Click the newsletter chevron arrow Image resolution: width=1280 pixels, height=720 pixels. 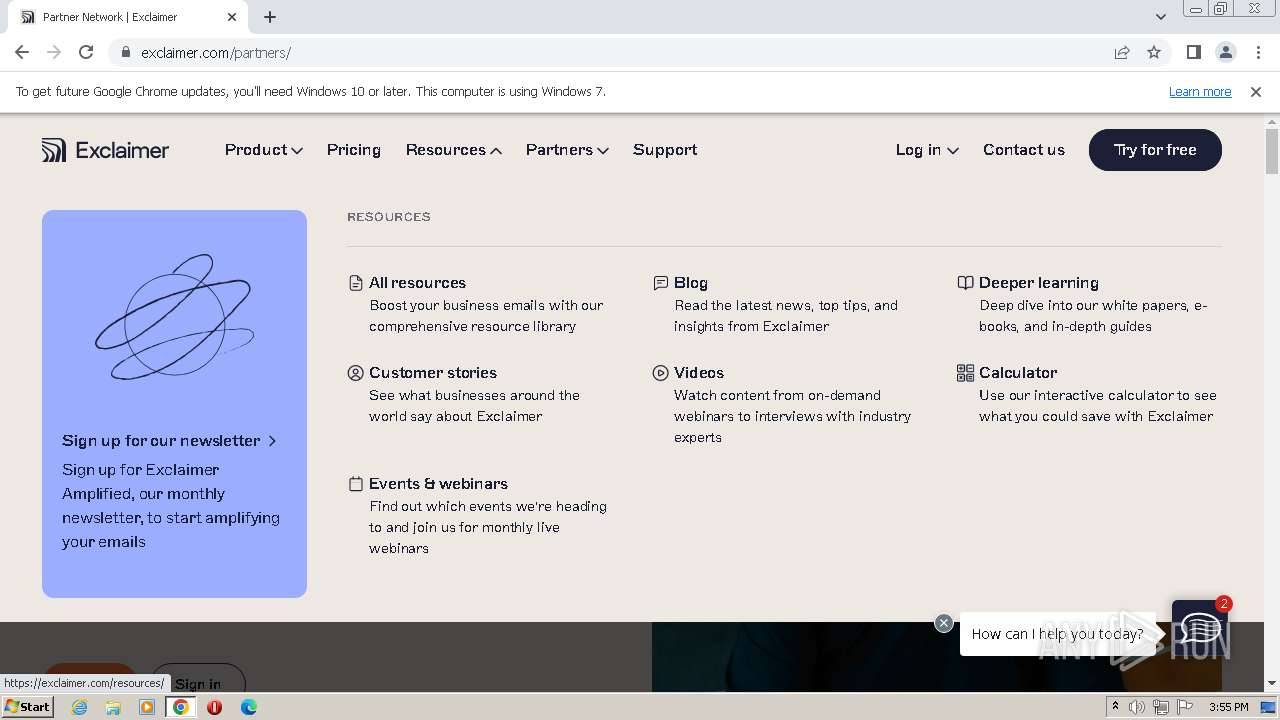272,441
